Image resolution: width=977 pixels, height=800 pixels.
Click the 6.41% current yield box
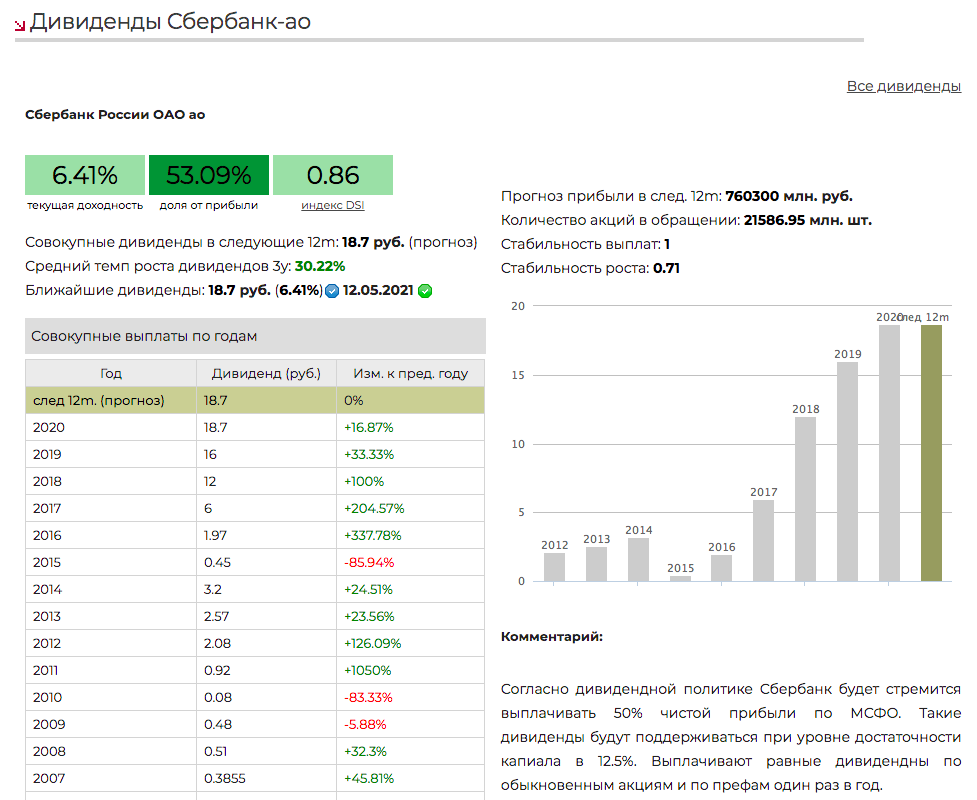[x=85, y=175]
